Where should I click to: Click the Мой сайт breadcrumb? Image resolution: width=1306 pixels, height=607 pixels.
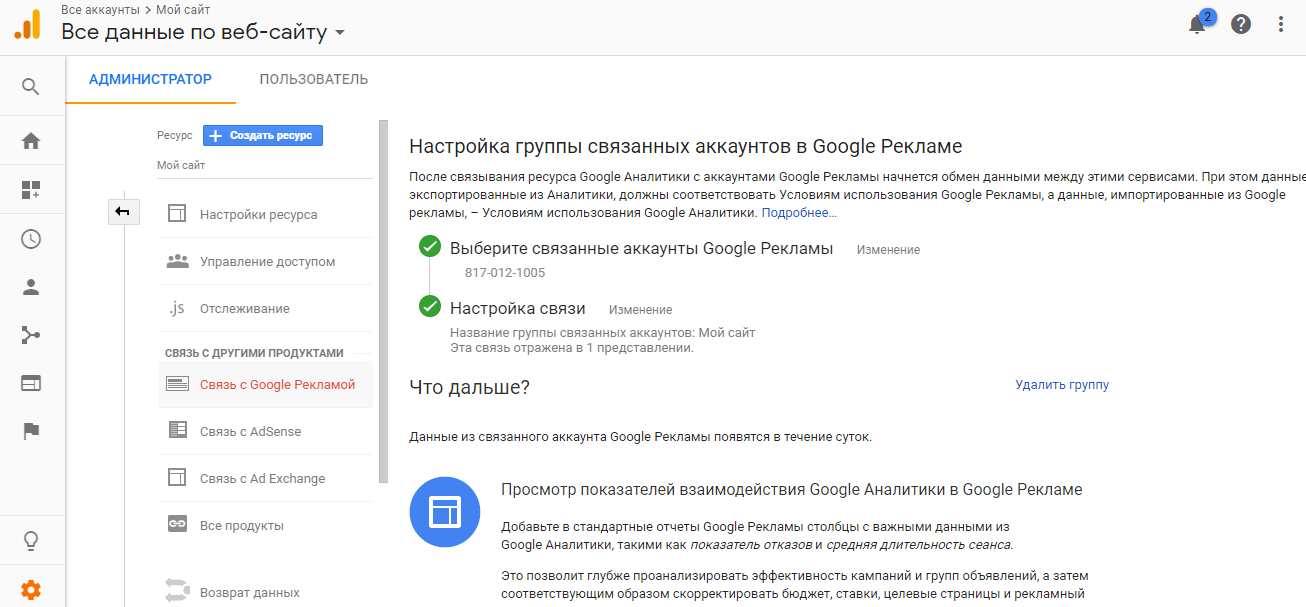(x=183, y=9)
